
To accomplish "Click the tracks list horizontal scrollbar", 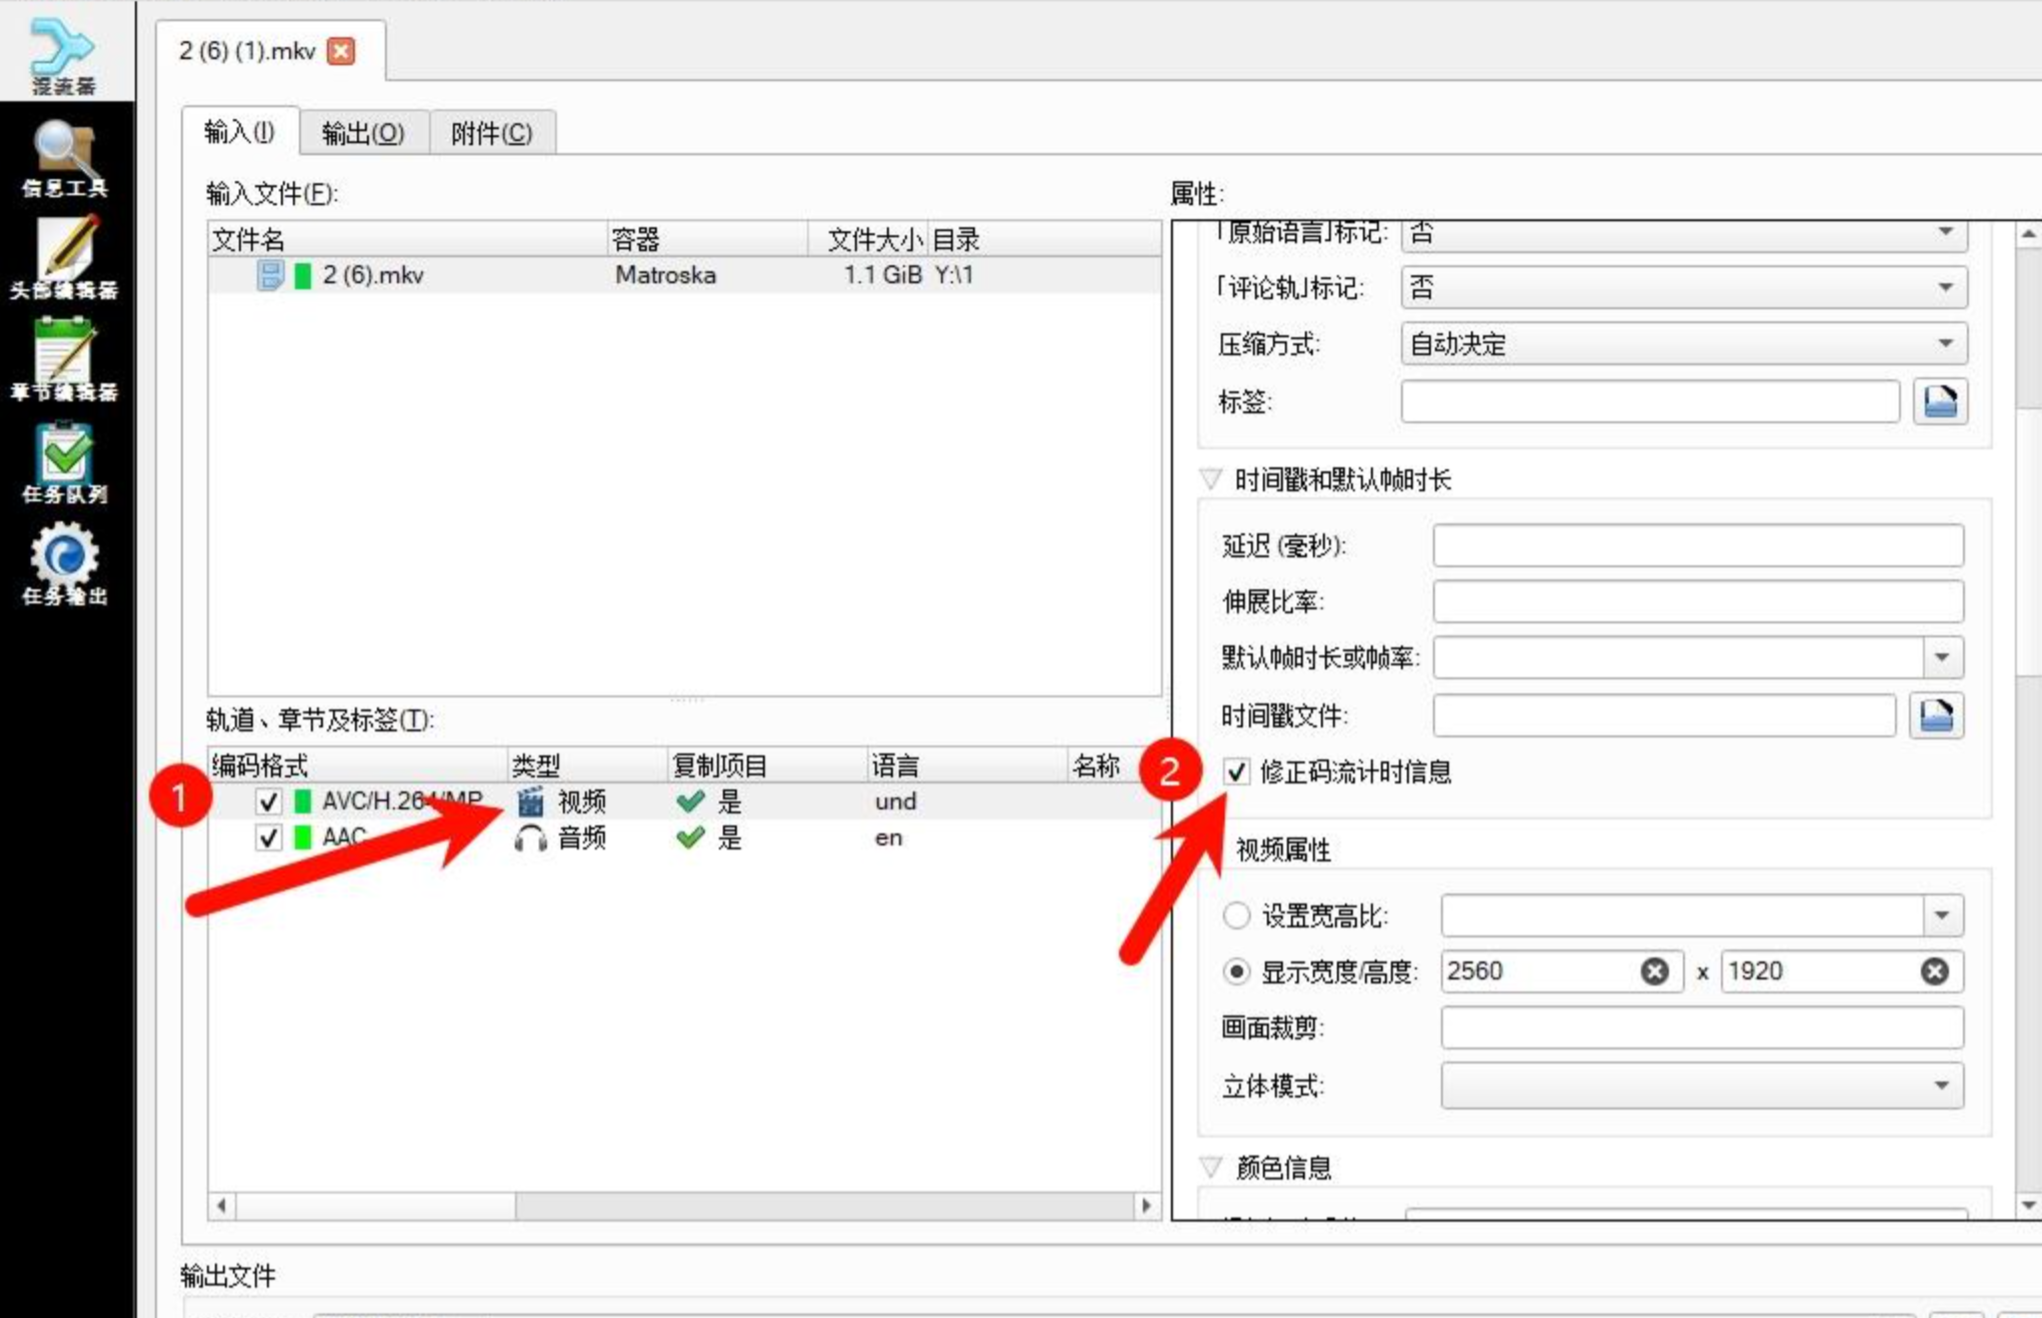I will 684,1206.
